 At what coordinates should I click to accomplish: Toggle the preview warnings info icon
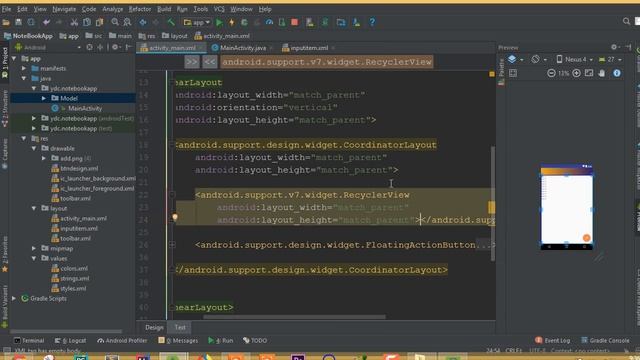coord(617,73)
